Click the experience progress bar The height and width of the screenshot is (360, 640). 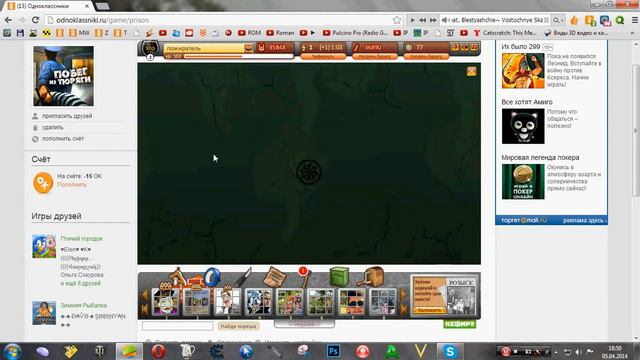239,56
